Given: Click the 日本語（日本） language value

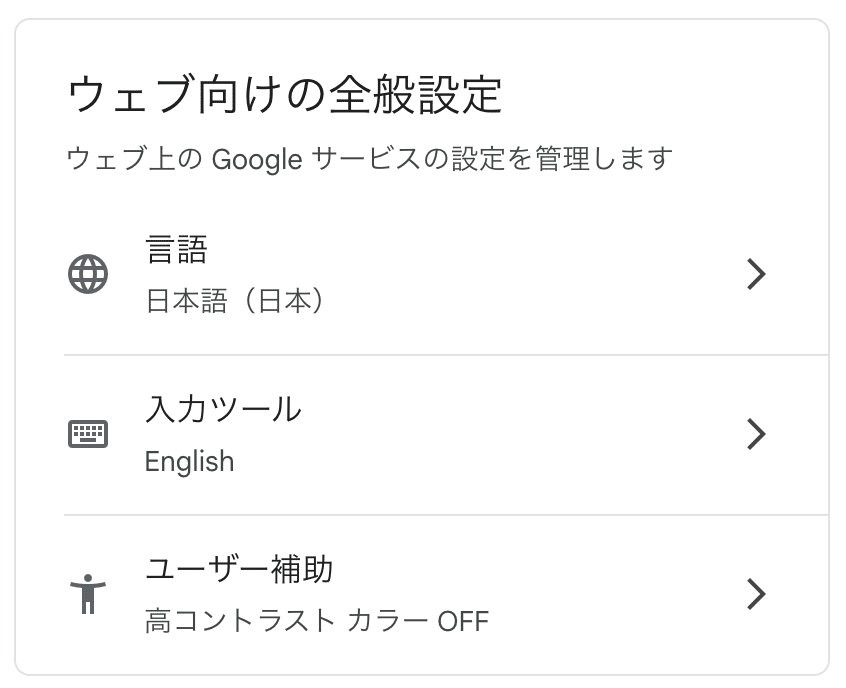Looking at the screenshot, I should tap(236, 301).
